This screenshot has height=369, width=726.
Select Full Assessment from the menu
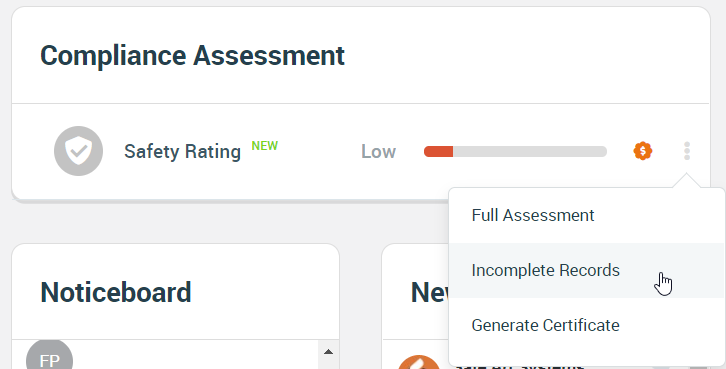[x=586, y=215]
